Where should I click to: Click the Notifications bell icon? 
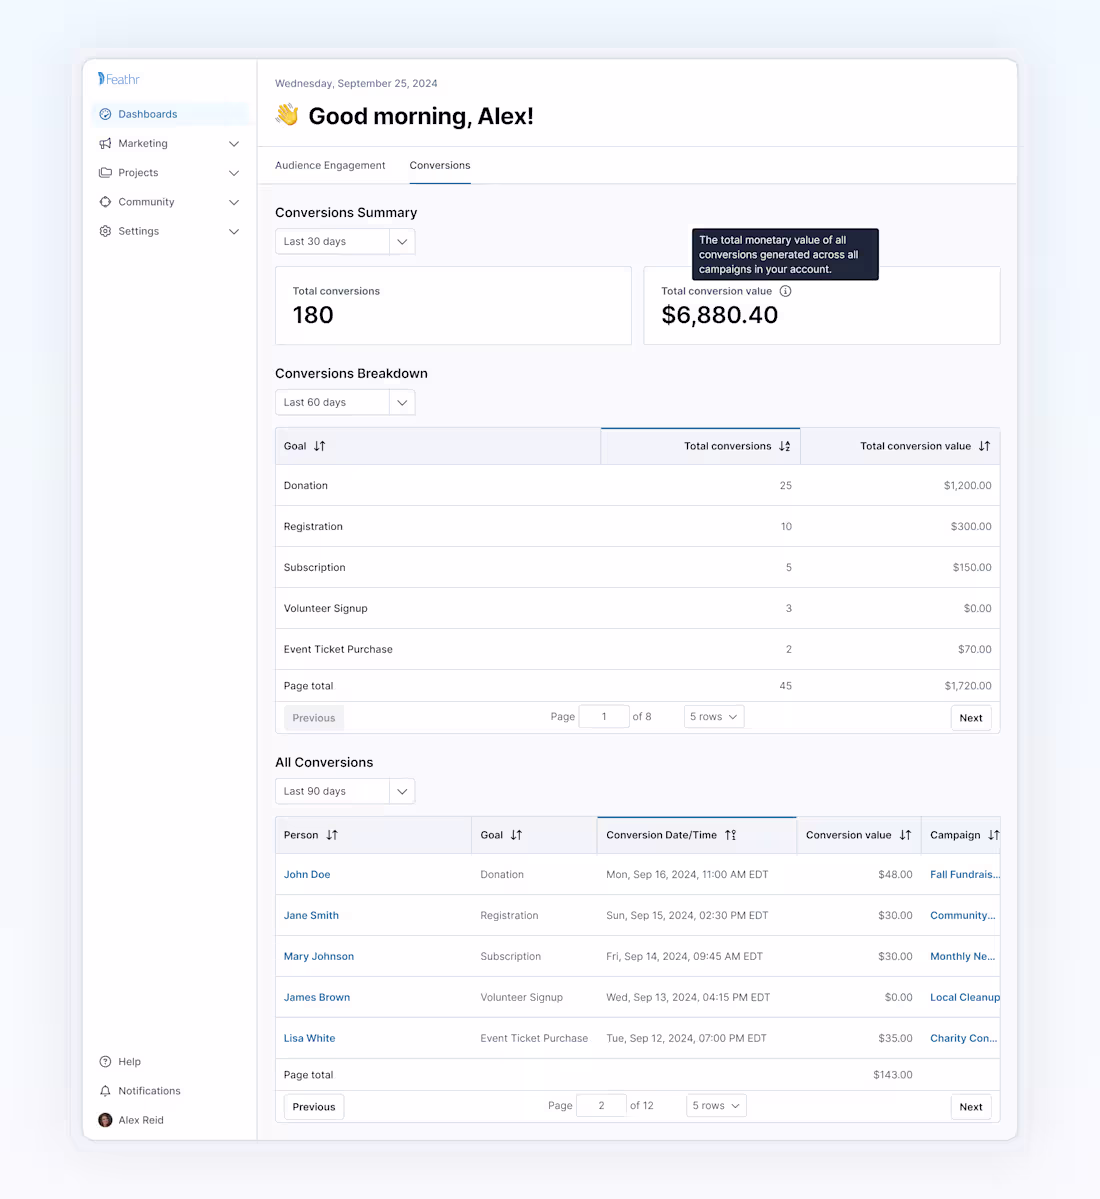105,1090
